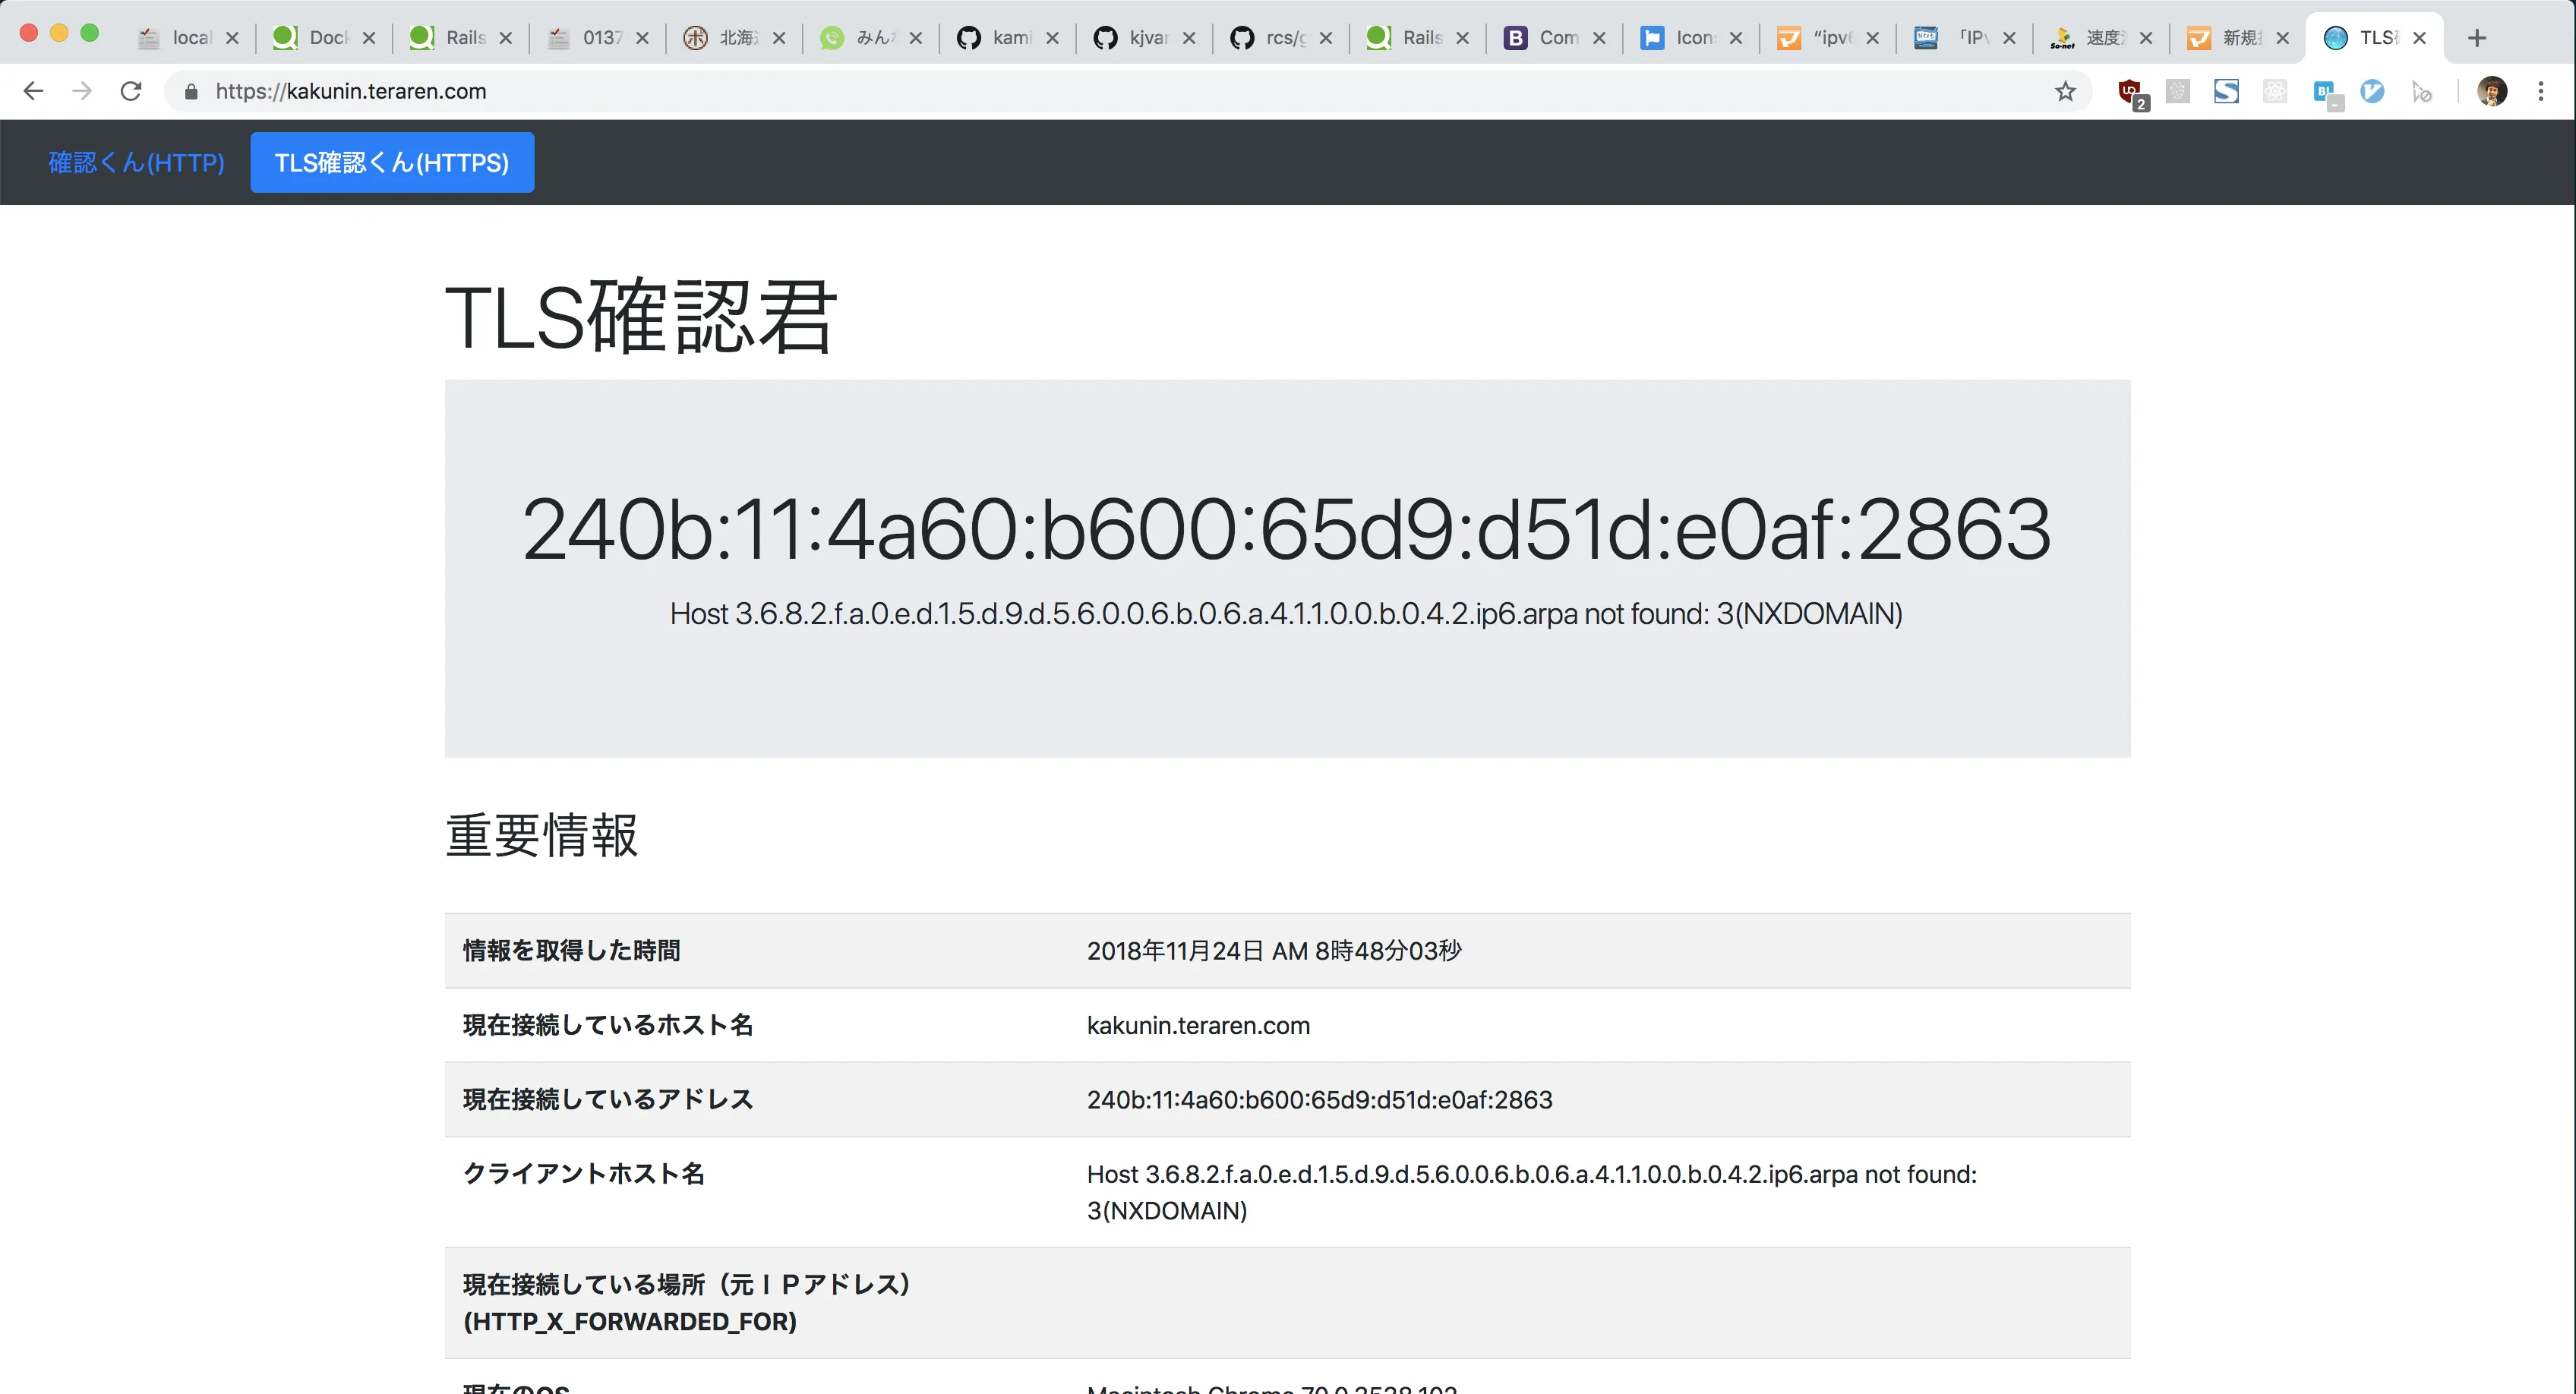The image size is (2576, 1394).
Task: Click the uBlock Origin extension icon
Action: (x=2129, y=92)
